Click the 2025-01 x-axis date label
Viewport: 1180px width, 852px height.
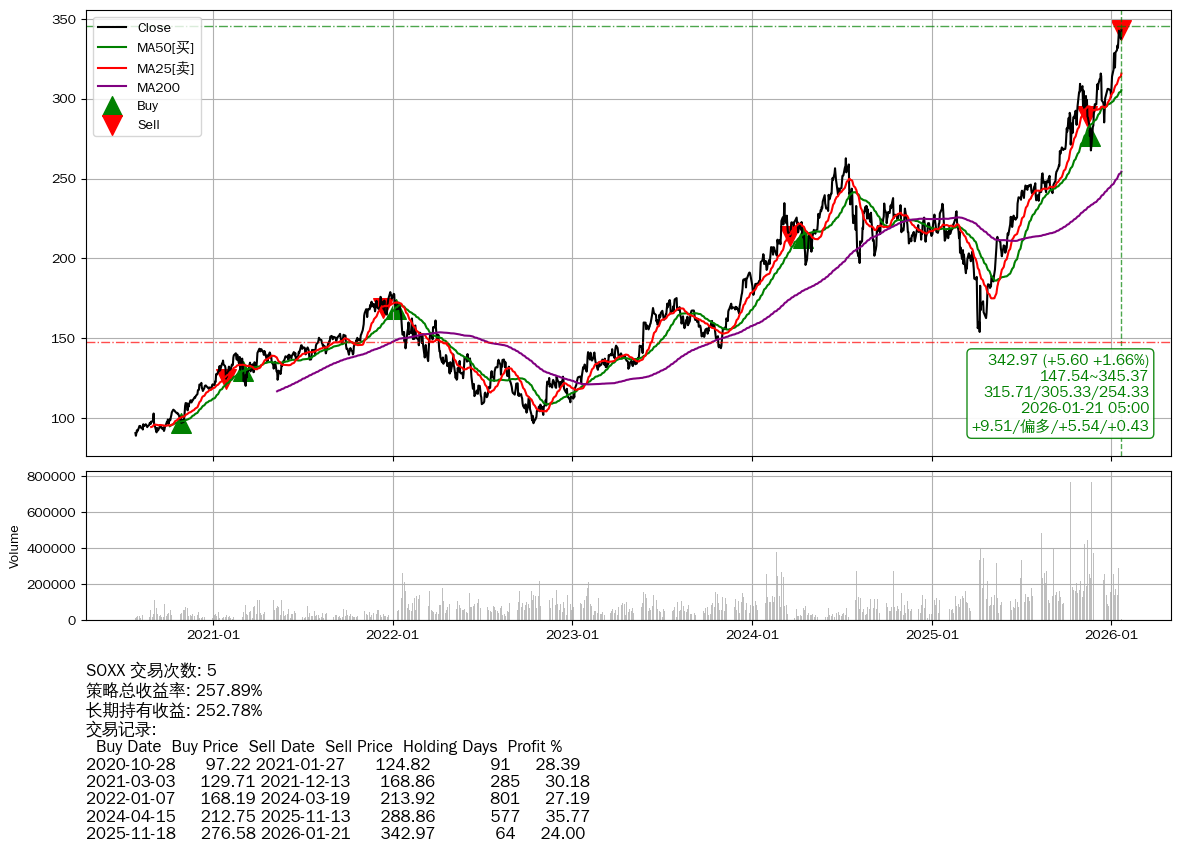coord(932,633)
